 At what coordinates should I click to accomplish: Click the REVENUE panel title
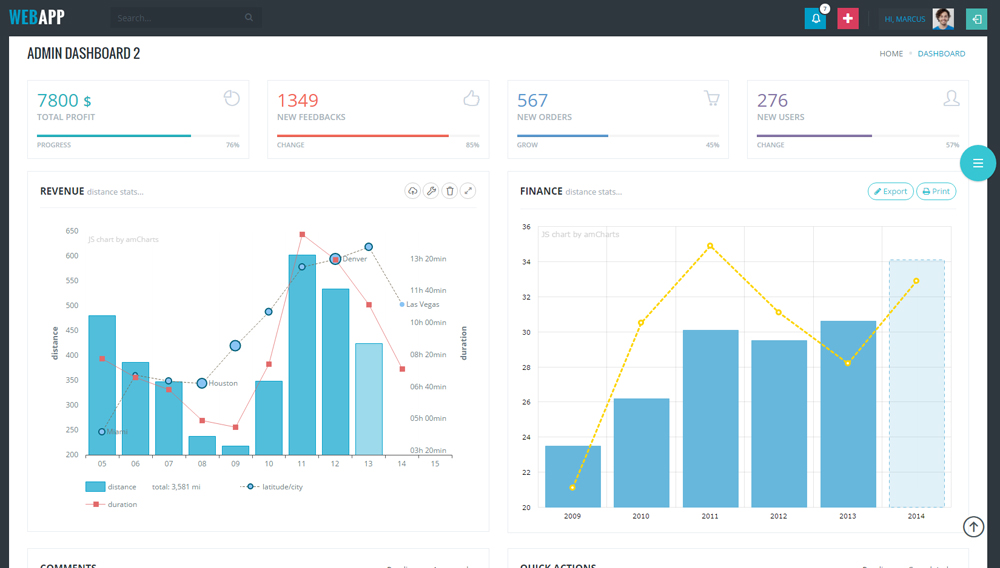(x=62, y=191)
